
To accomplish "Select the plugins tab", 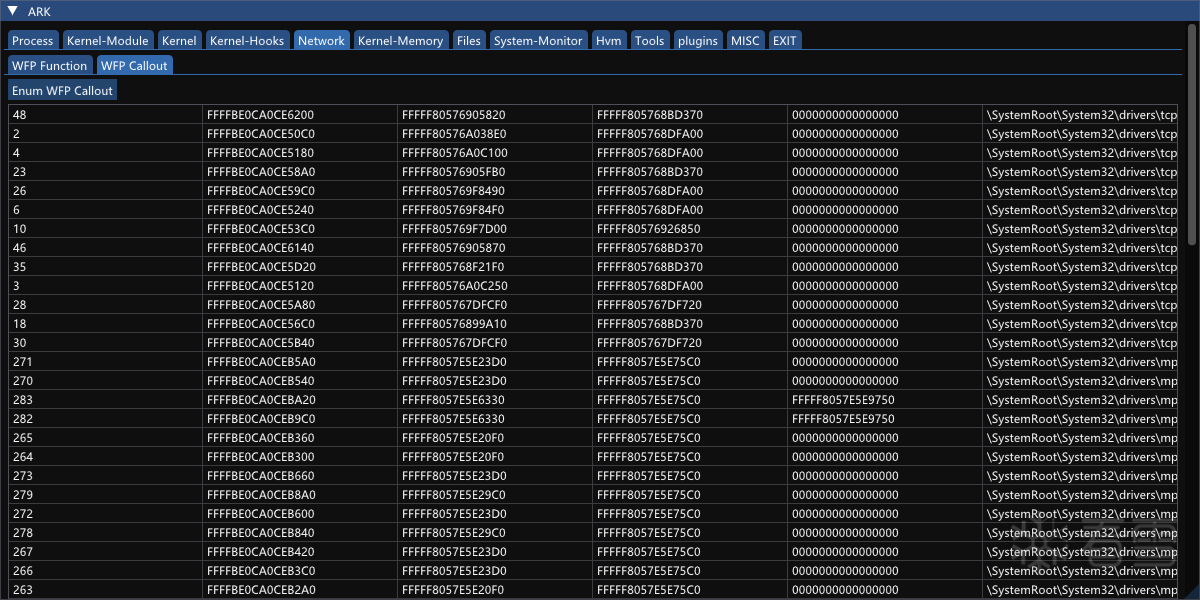I will click(698, 41).
